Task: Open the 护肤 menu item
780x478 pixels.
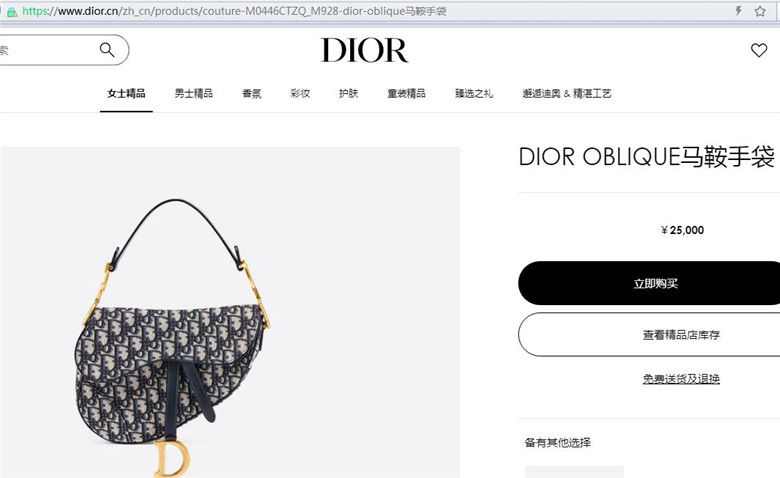Action: coord(349,94)
